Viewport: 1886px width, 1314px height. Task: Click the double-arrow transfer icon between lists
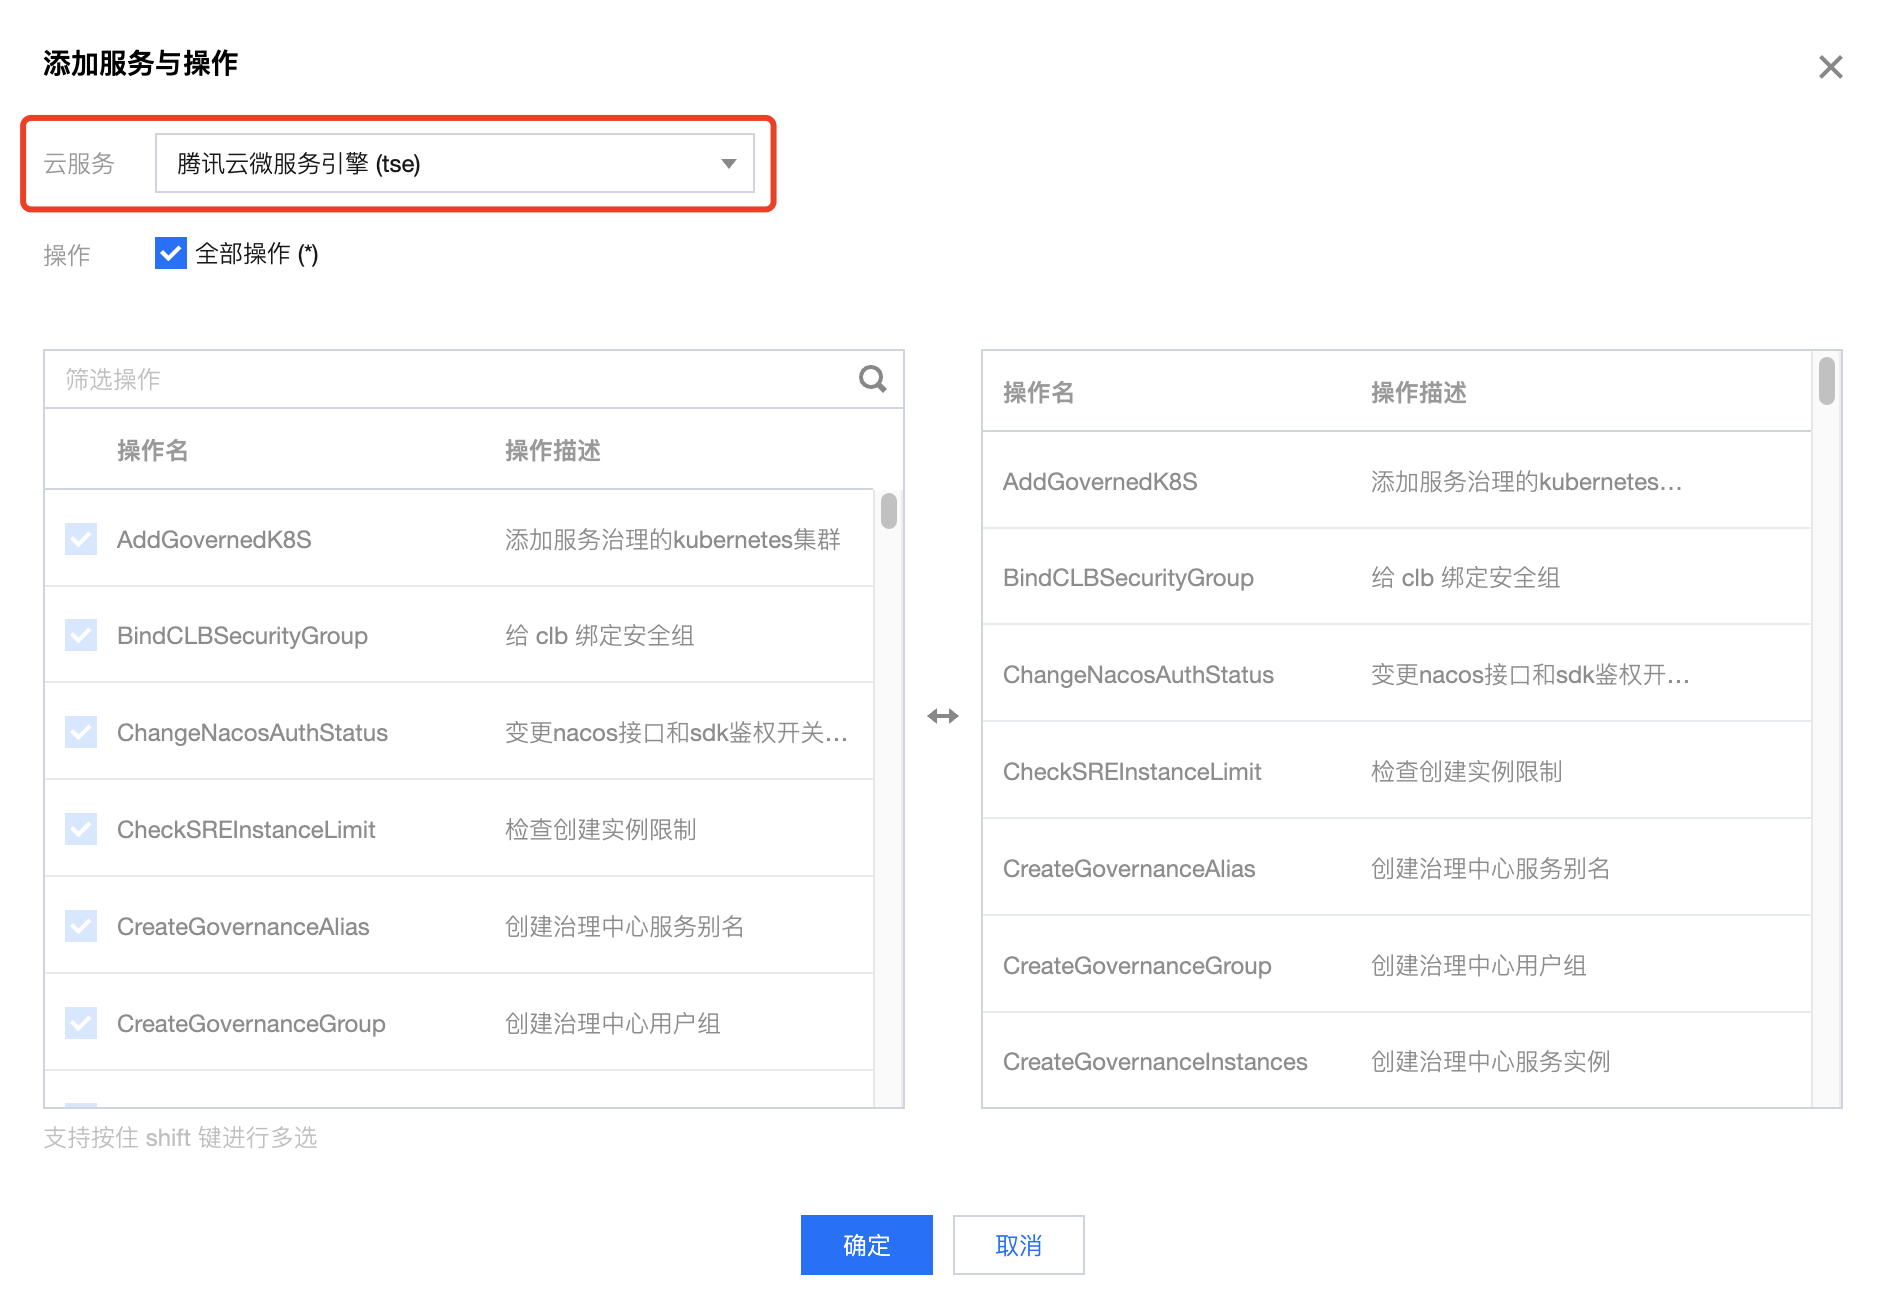(x=942, y=716)
